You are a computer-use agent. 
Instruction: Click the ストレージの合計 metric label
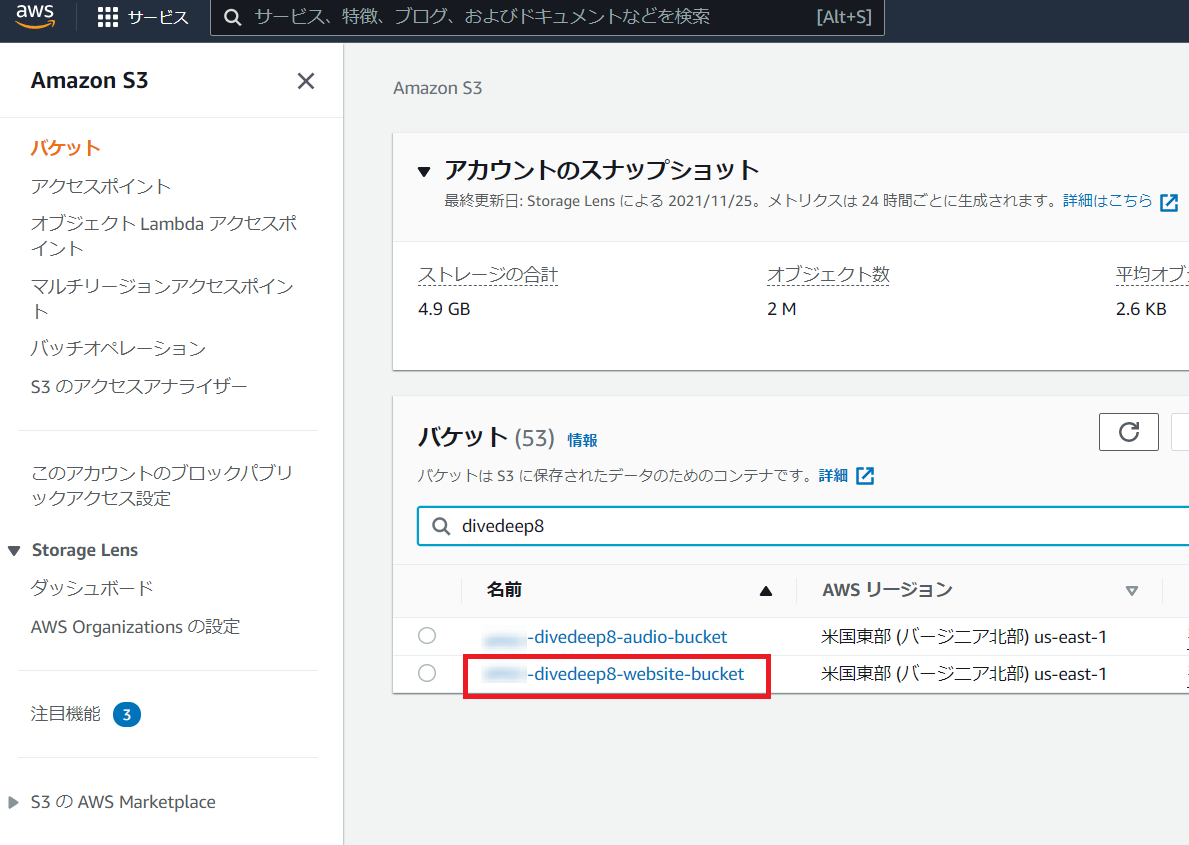click(488, 275)
